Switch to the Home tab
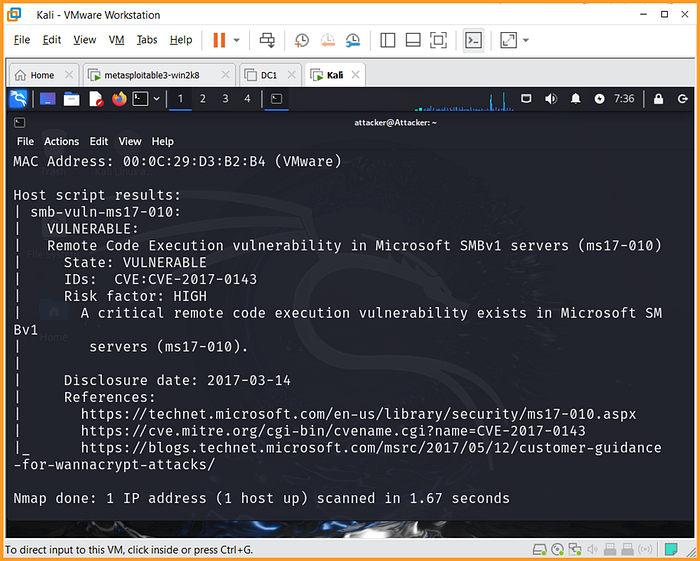 (42, 75)
